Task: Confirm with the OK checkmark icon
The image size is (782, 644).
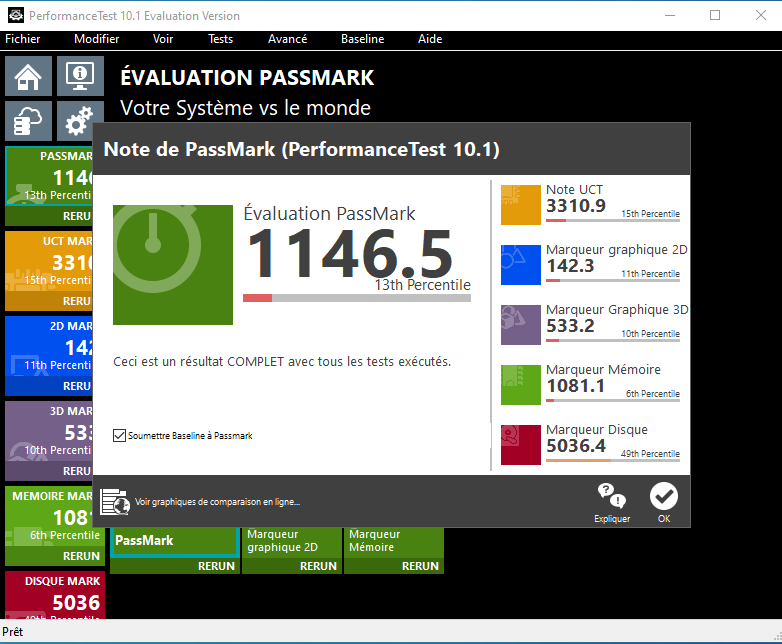Action: click(664, 502)
